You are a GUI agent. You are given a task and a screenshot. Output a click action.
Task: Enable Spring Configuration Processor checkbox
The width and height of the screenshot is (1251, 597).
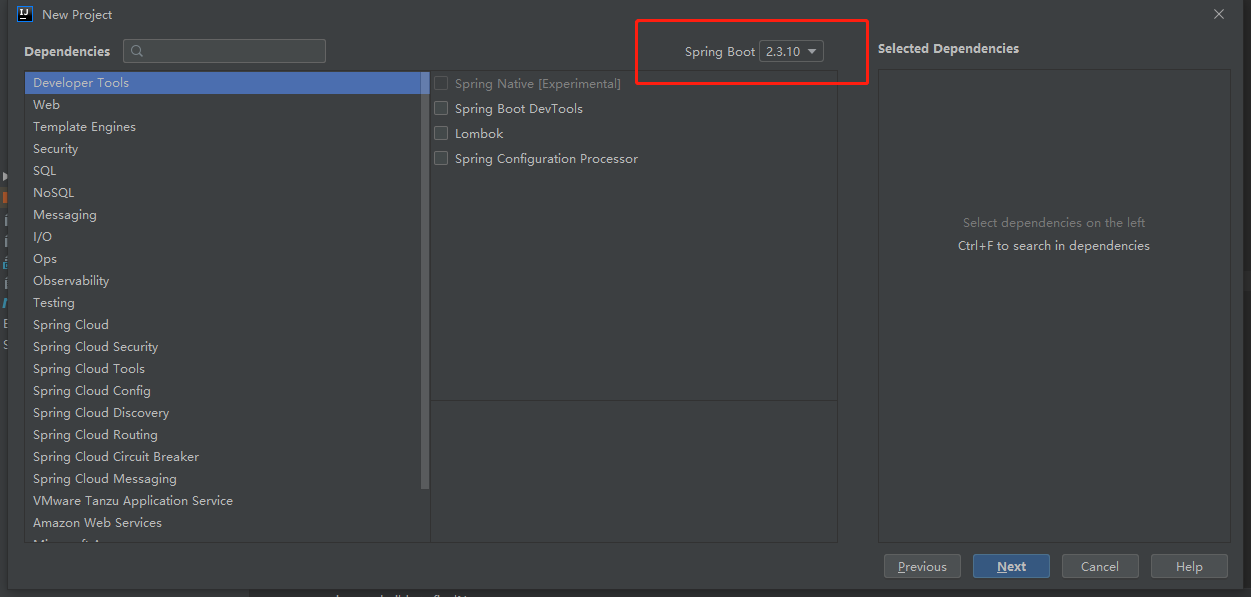tap(441, 159)
